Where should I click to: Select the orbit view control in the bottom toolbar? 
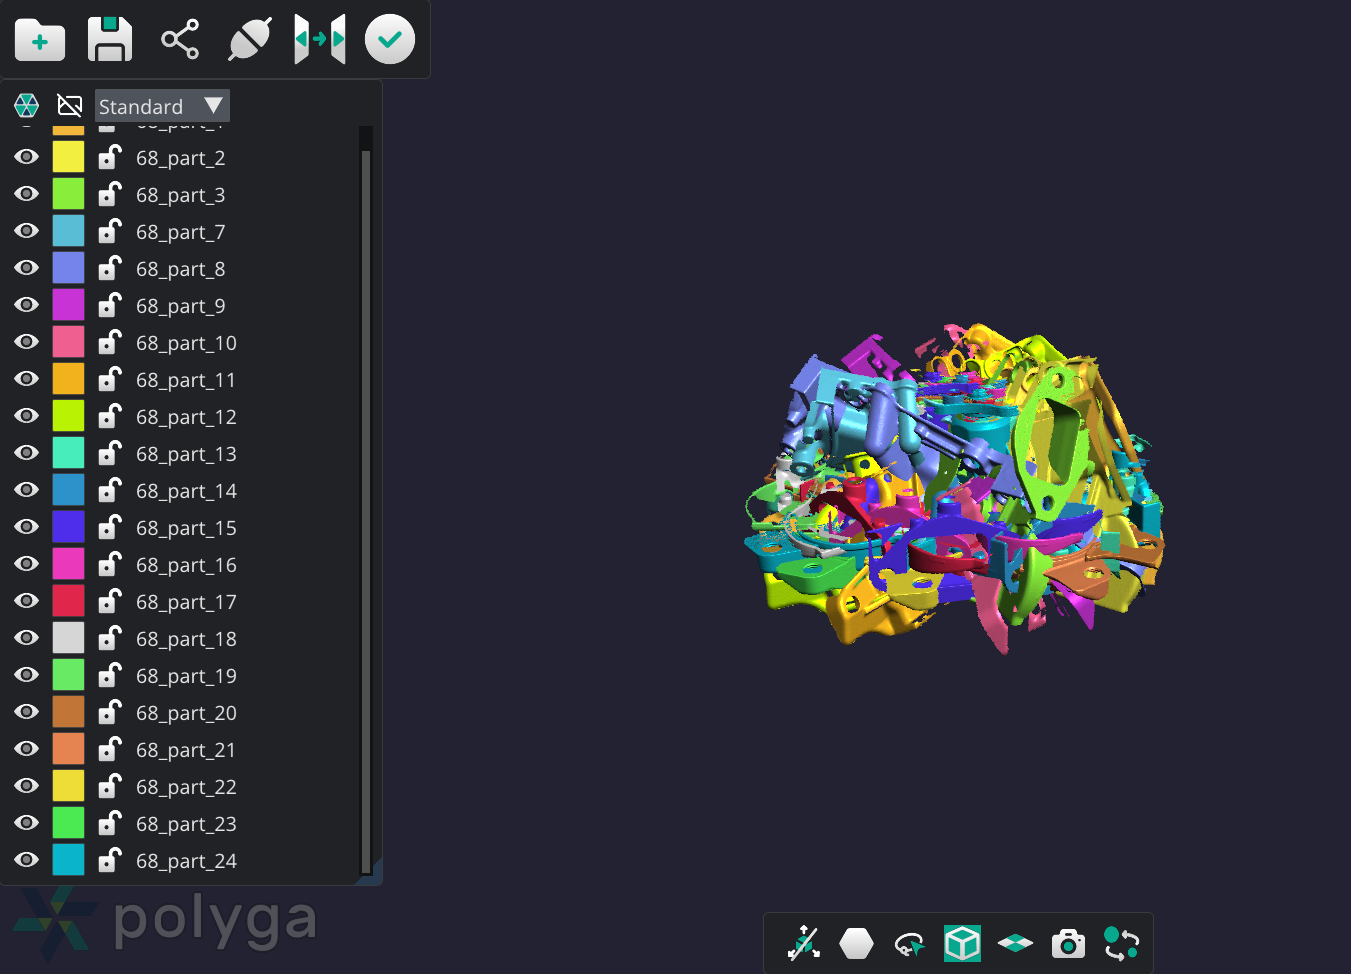coord(909,942)
